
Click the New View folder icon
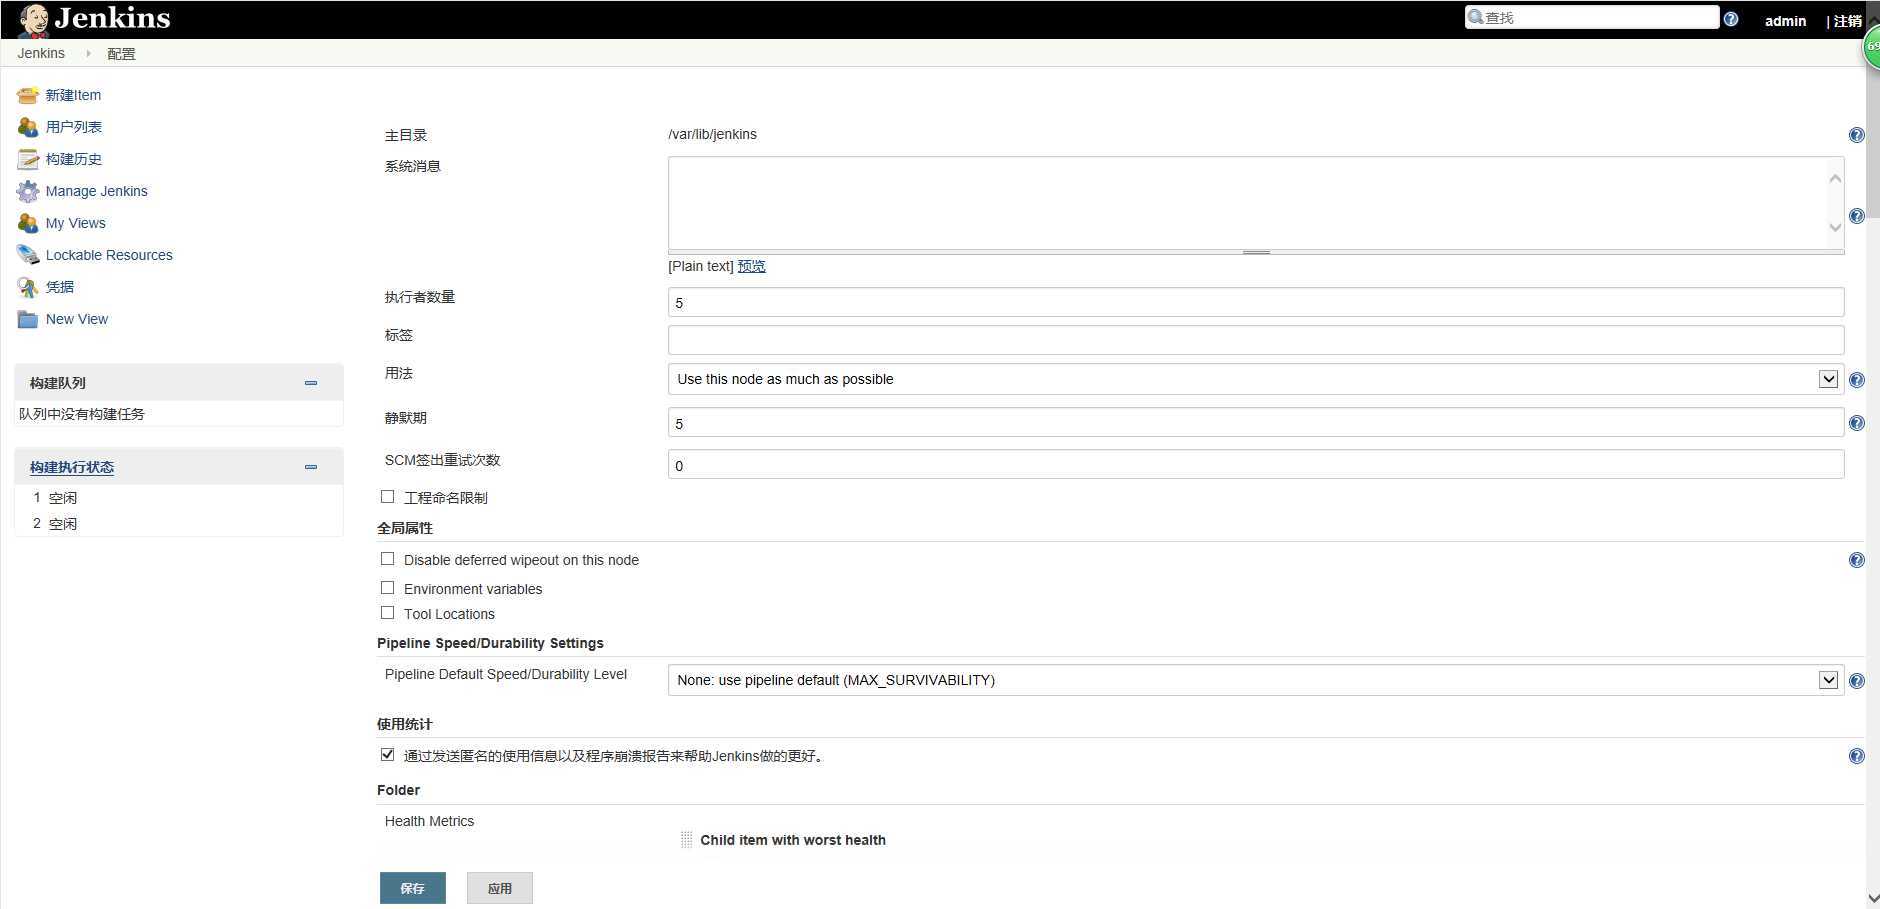28,319
